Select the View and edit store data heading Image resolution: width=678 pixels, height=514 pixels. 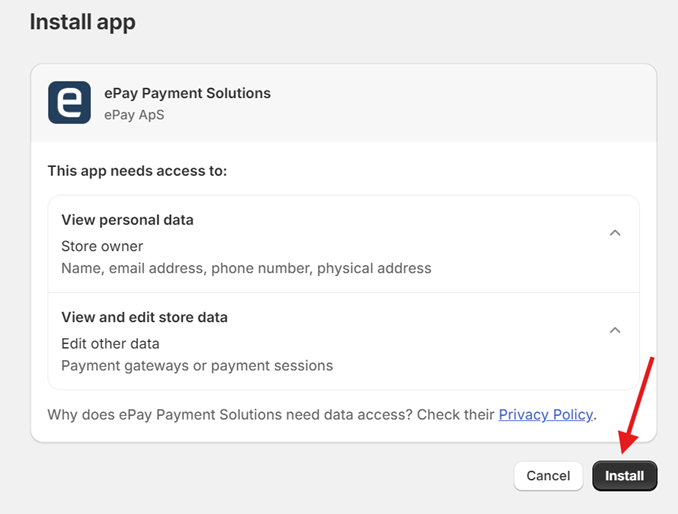pyautogui.click(x=144, y=317)
